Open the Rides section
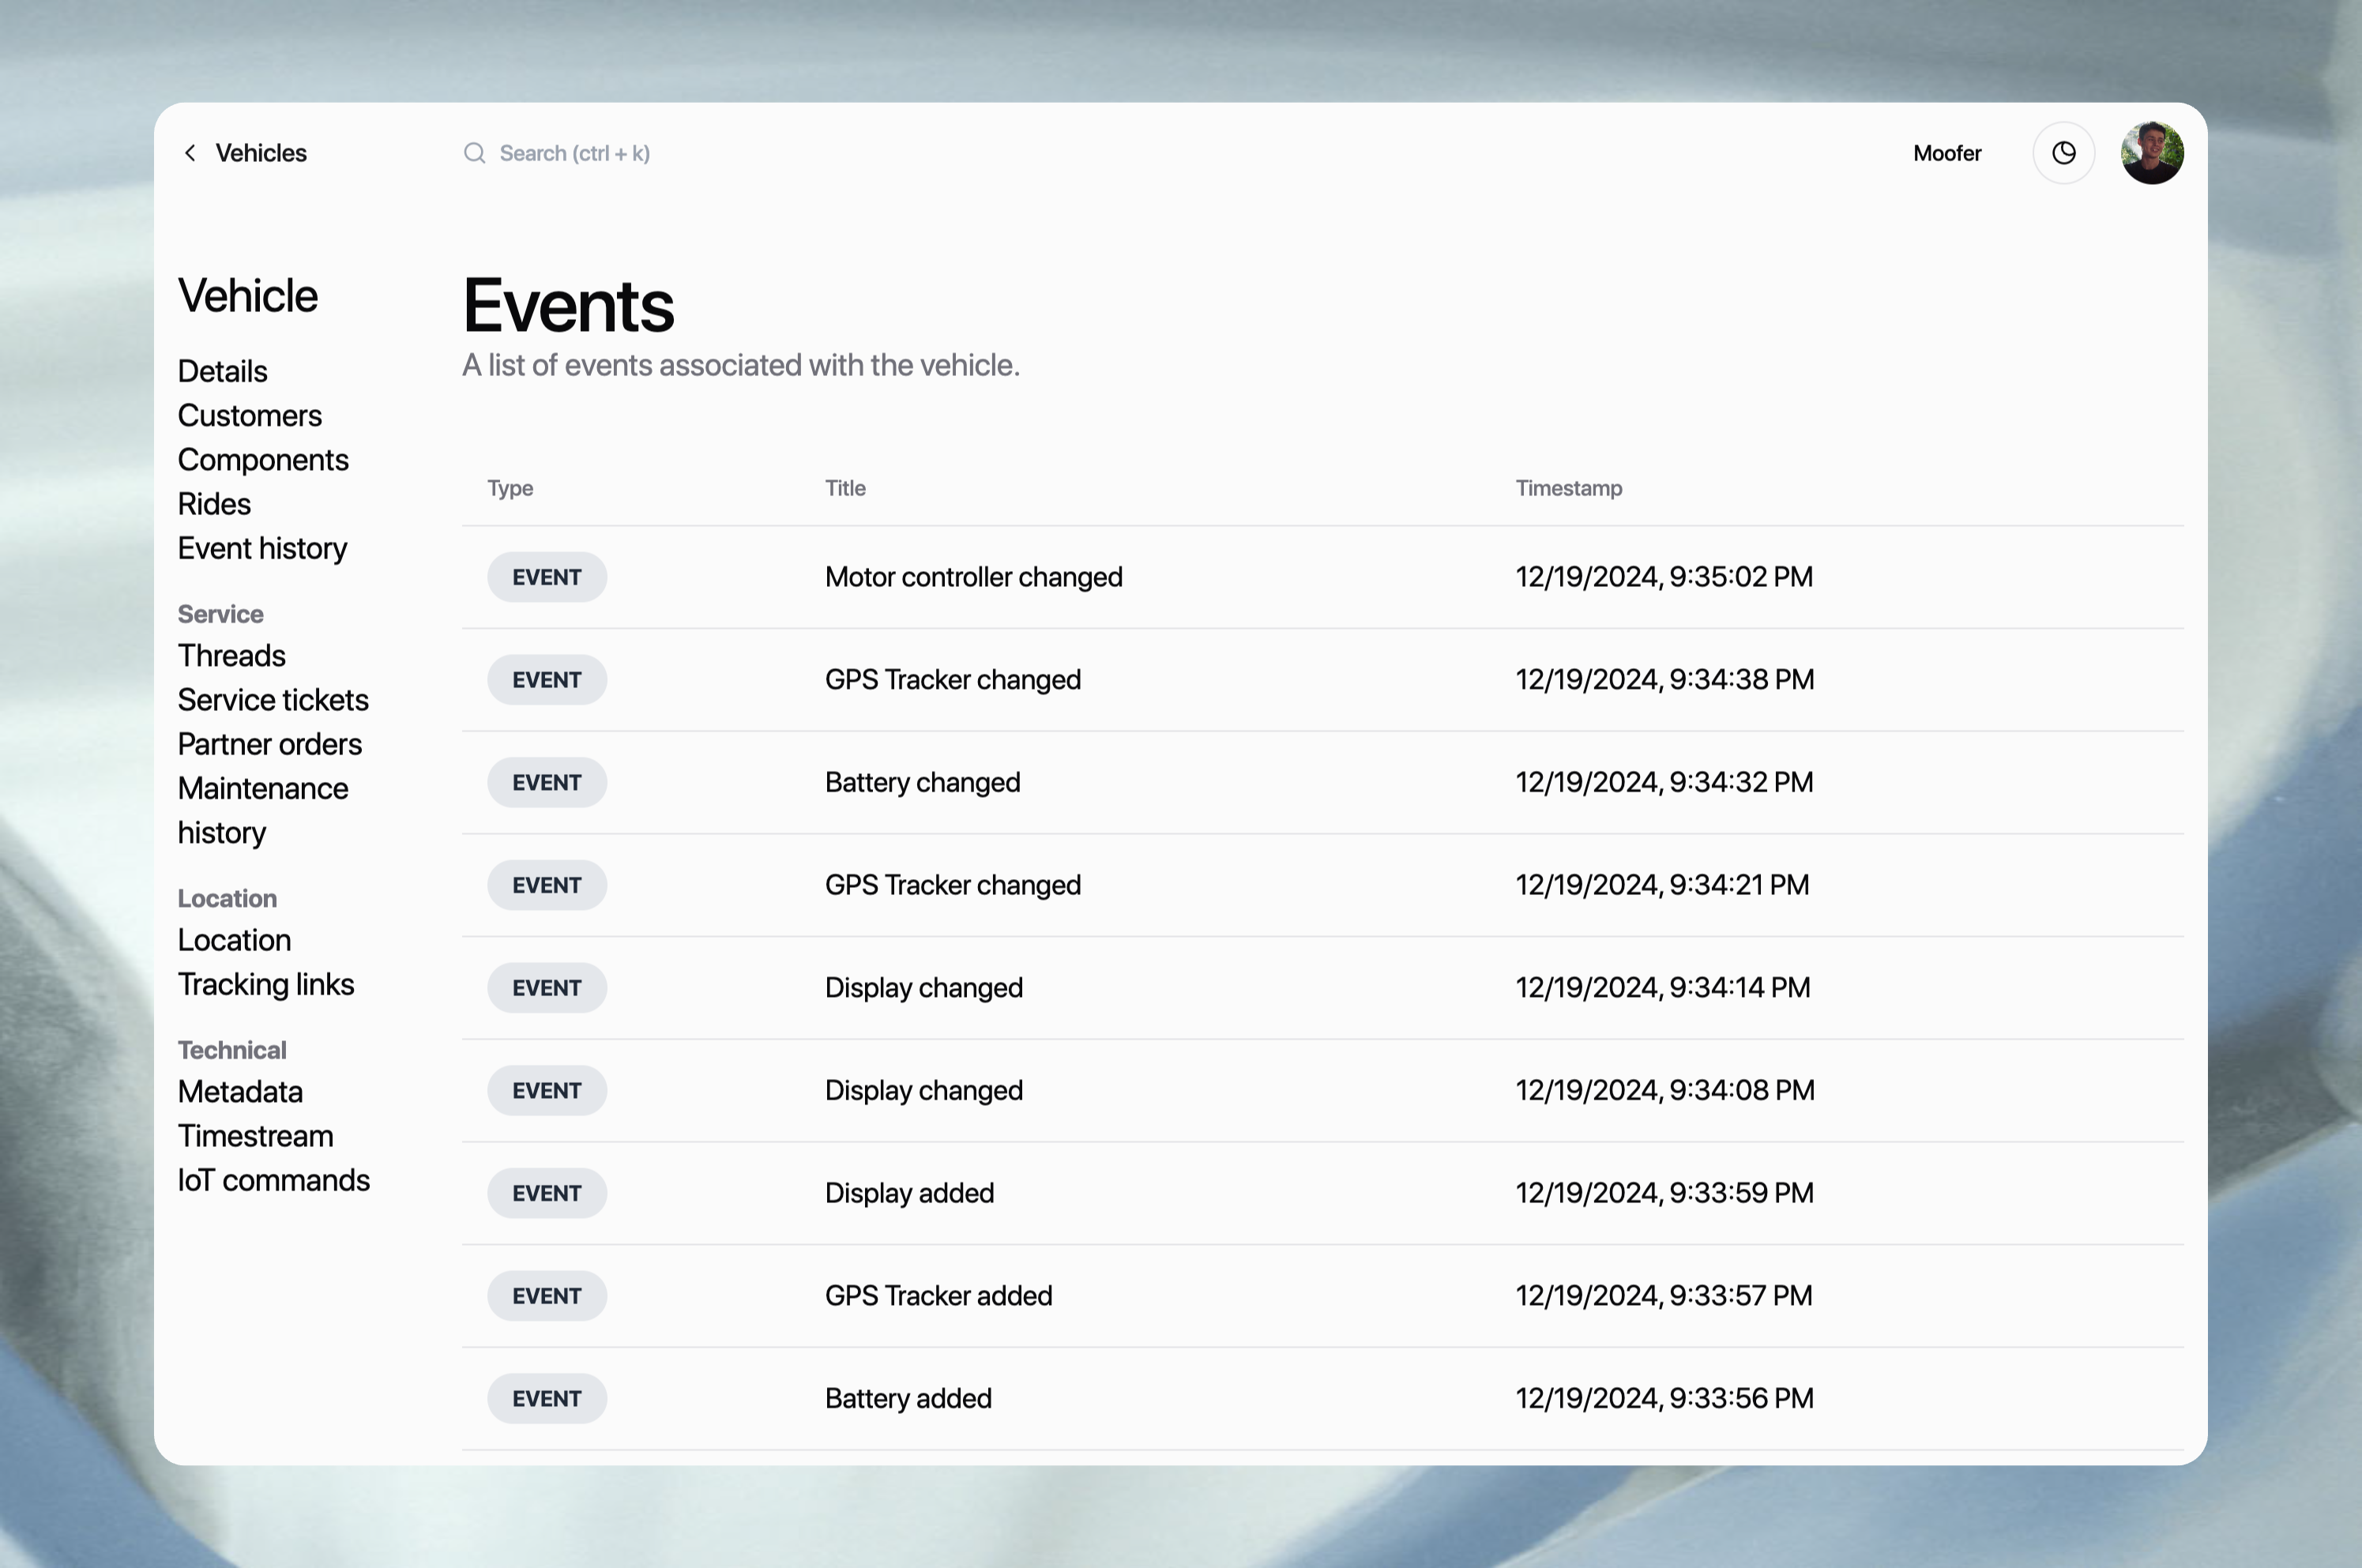This screenshot has width=2362, height=1568. [214, 504]
